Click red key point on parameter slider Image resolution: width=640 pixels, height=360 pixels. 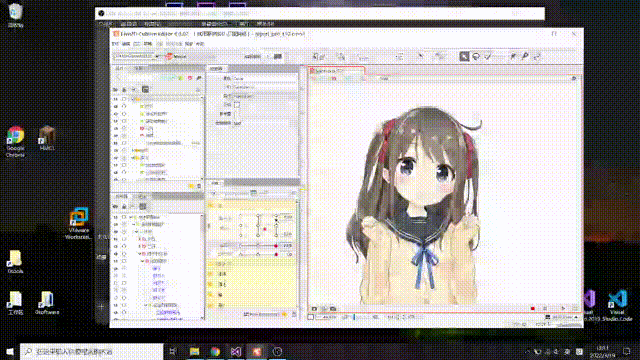pyautogui.click(x=276, y=246)
